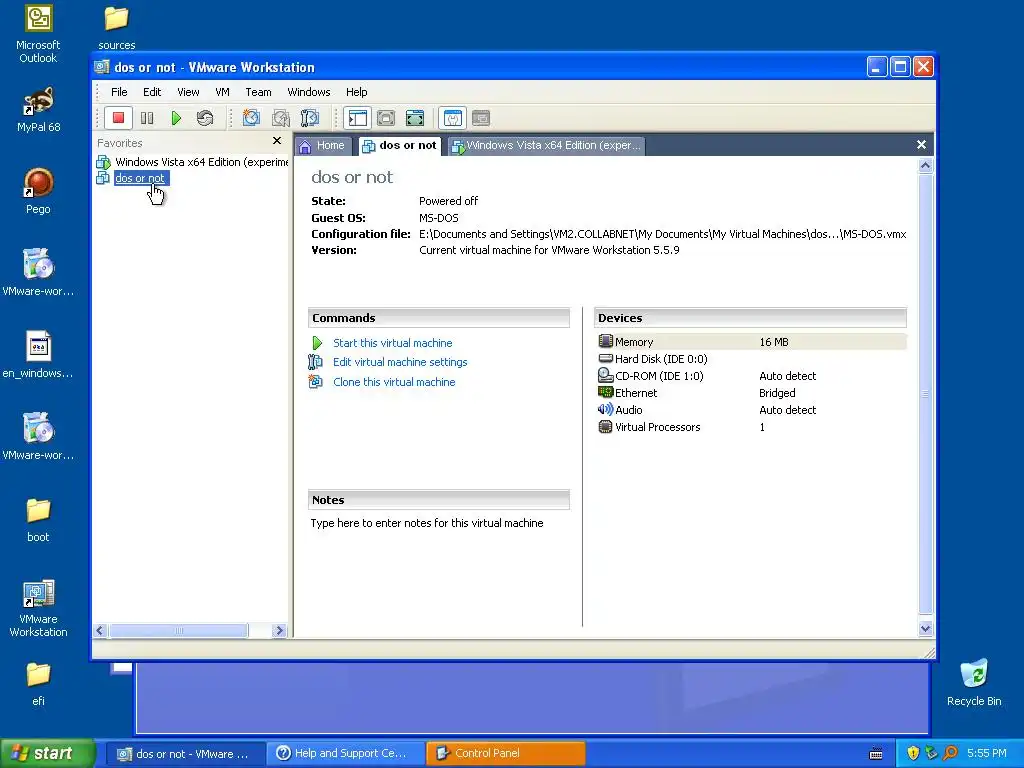Viewport: 1024px width, 768px height.
Task: Click the green Power On toolbar button
Action: point(176,118)
